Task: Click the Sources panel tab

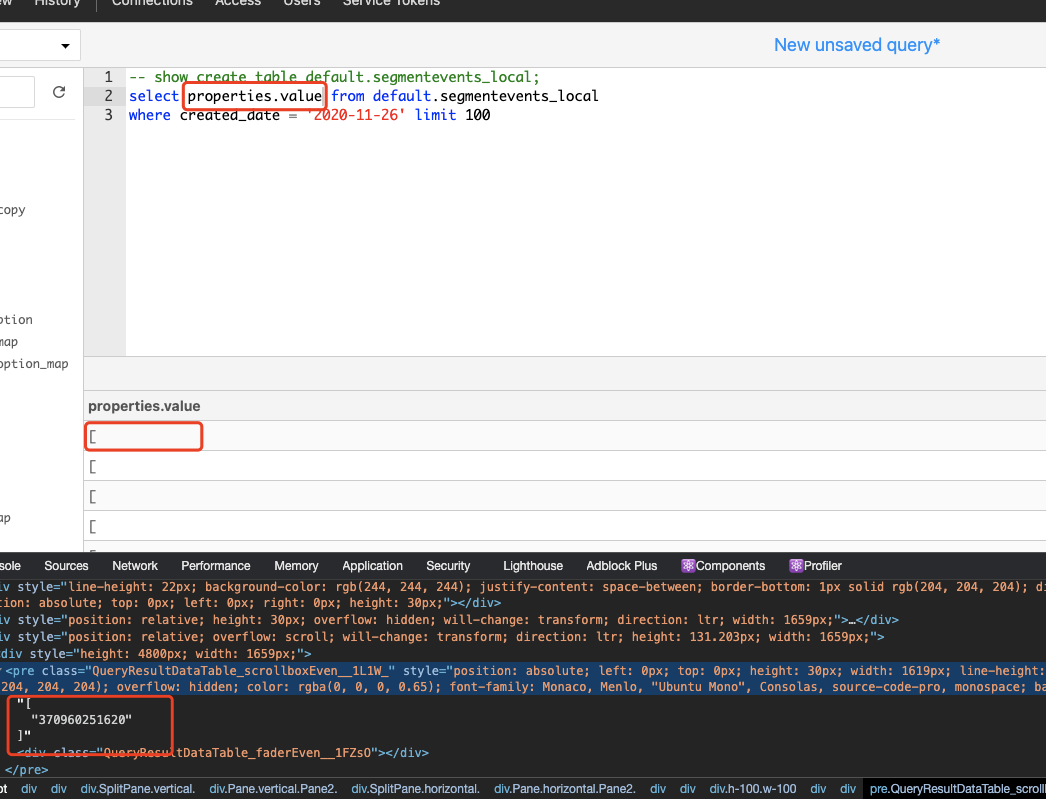Action: pos(66,565)
